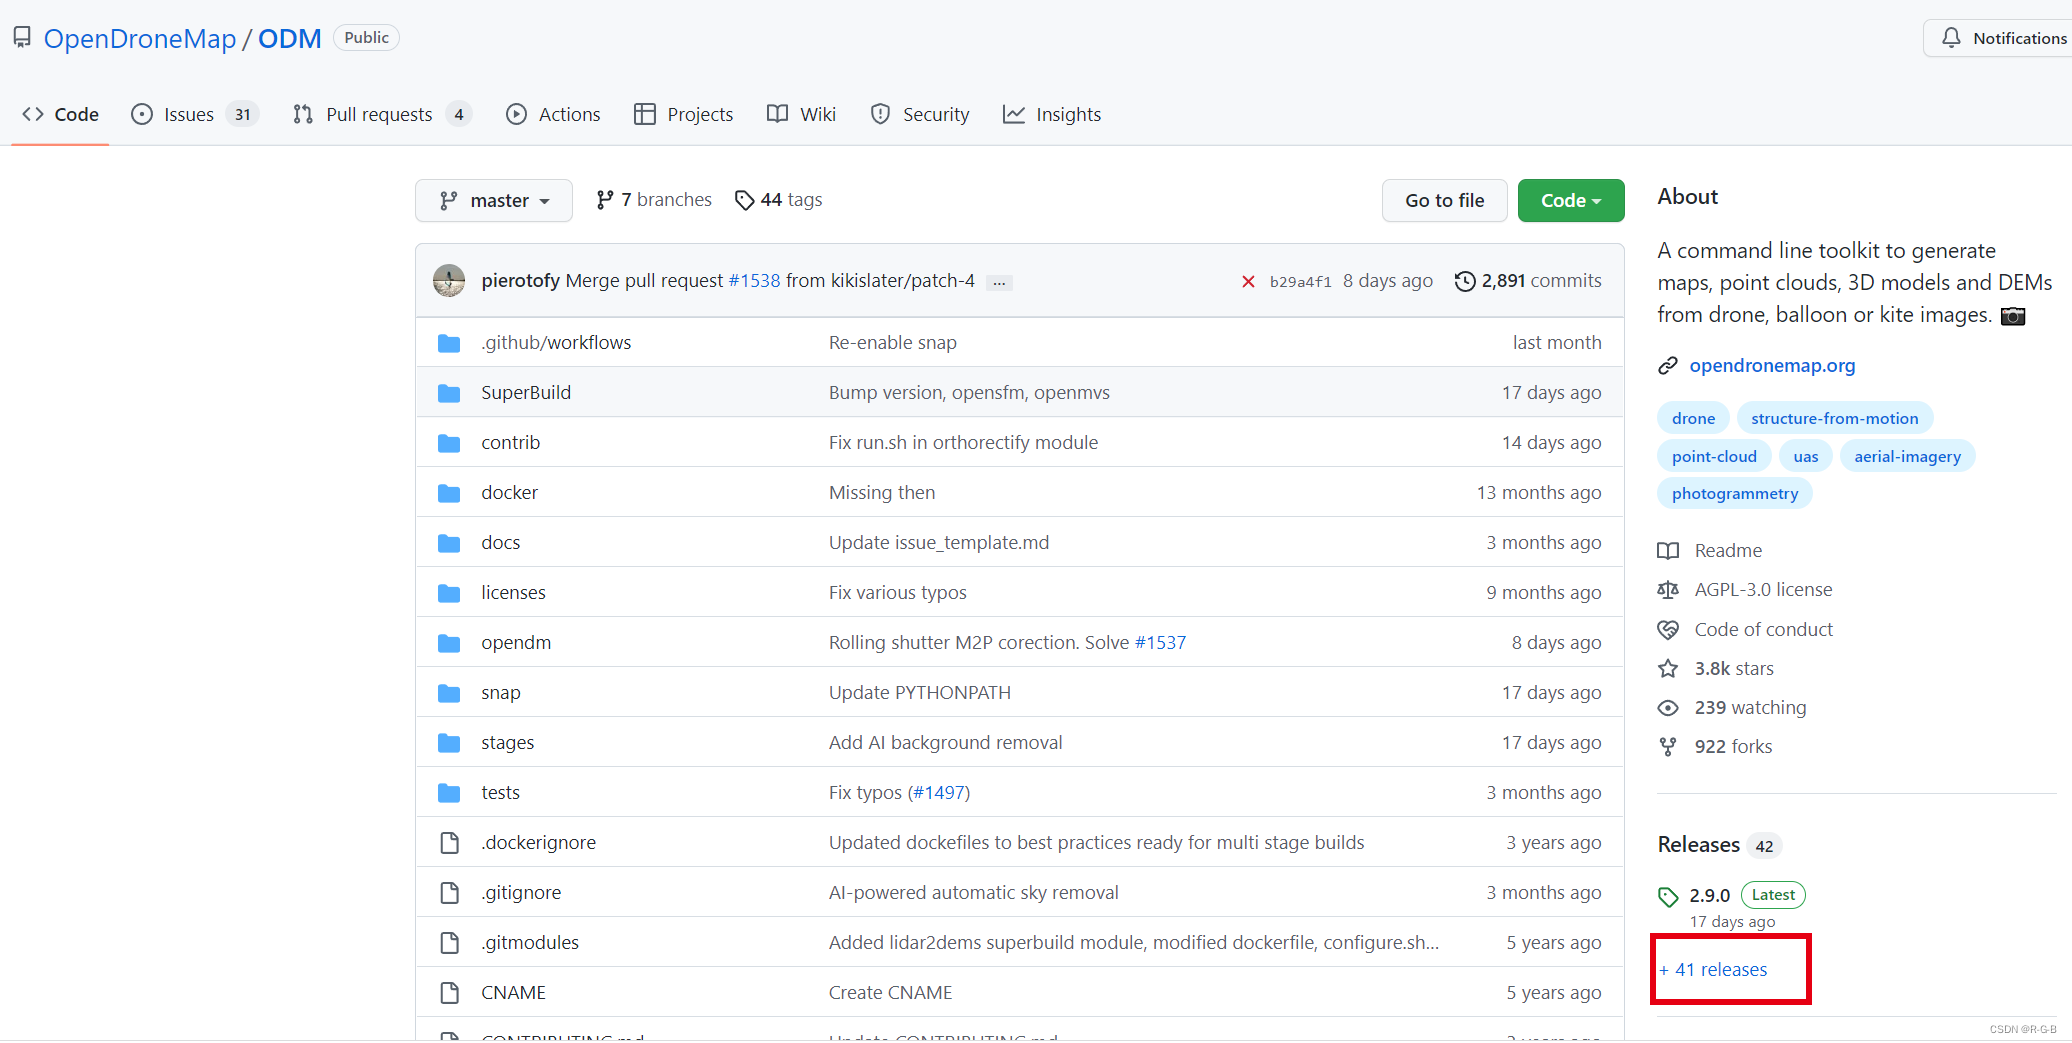
Task: Click pierotofy's avatar image
Action: [x=449, y=281]
